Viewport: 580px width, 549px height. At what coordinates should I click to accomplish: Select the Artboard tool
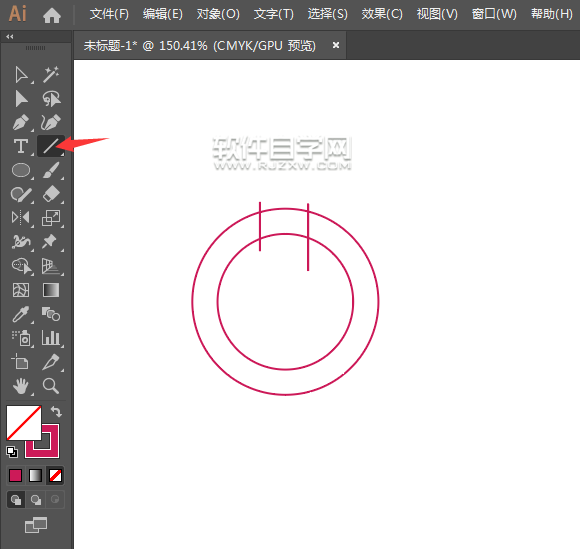pyautogui.click(x=20, y=361)
